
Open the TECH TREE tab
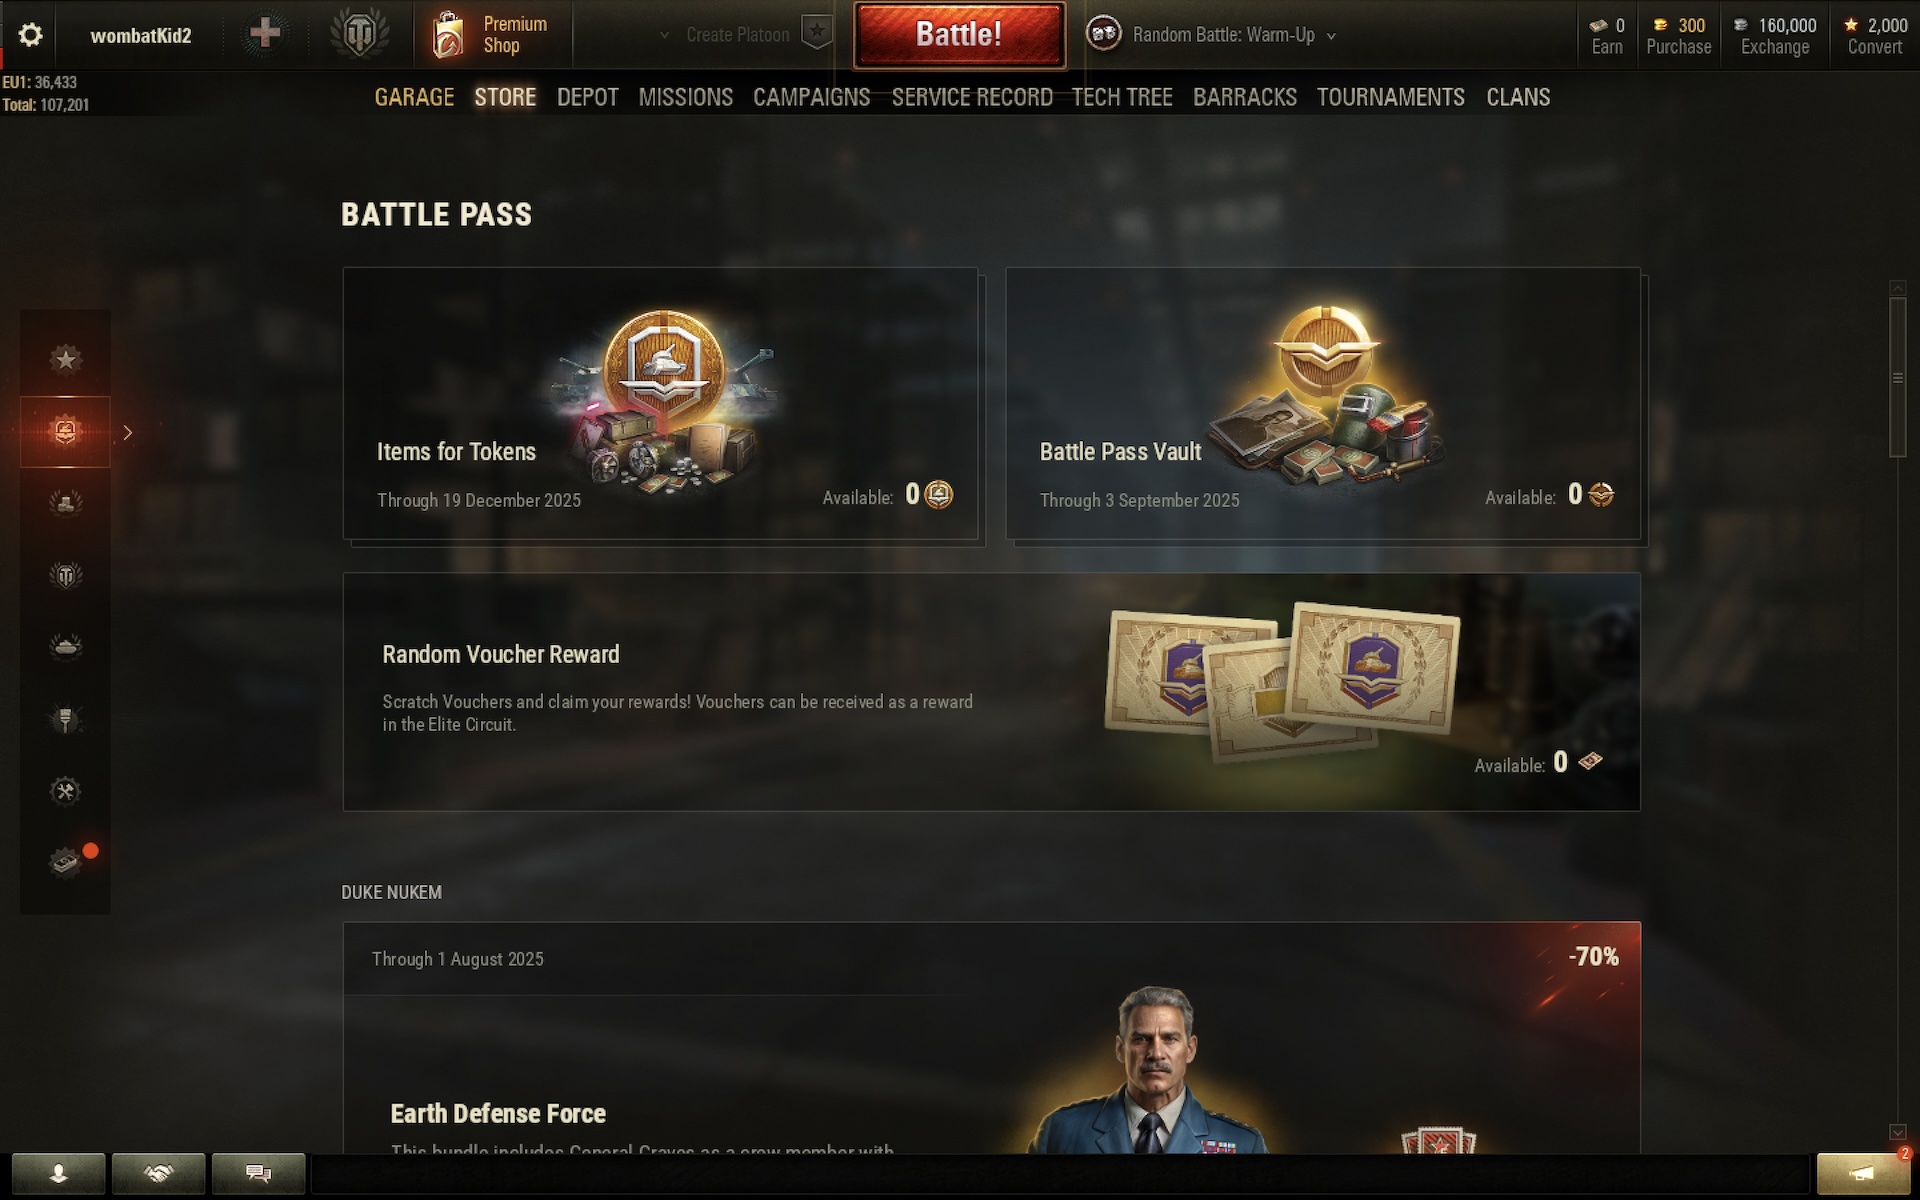(1122, 97)
